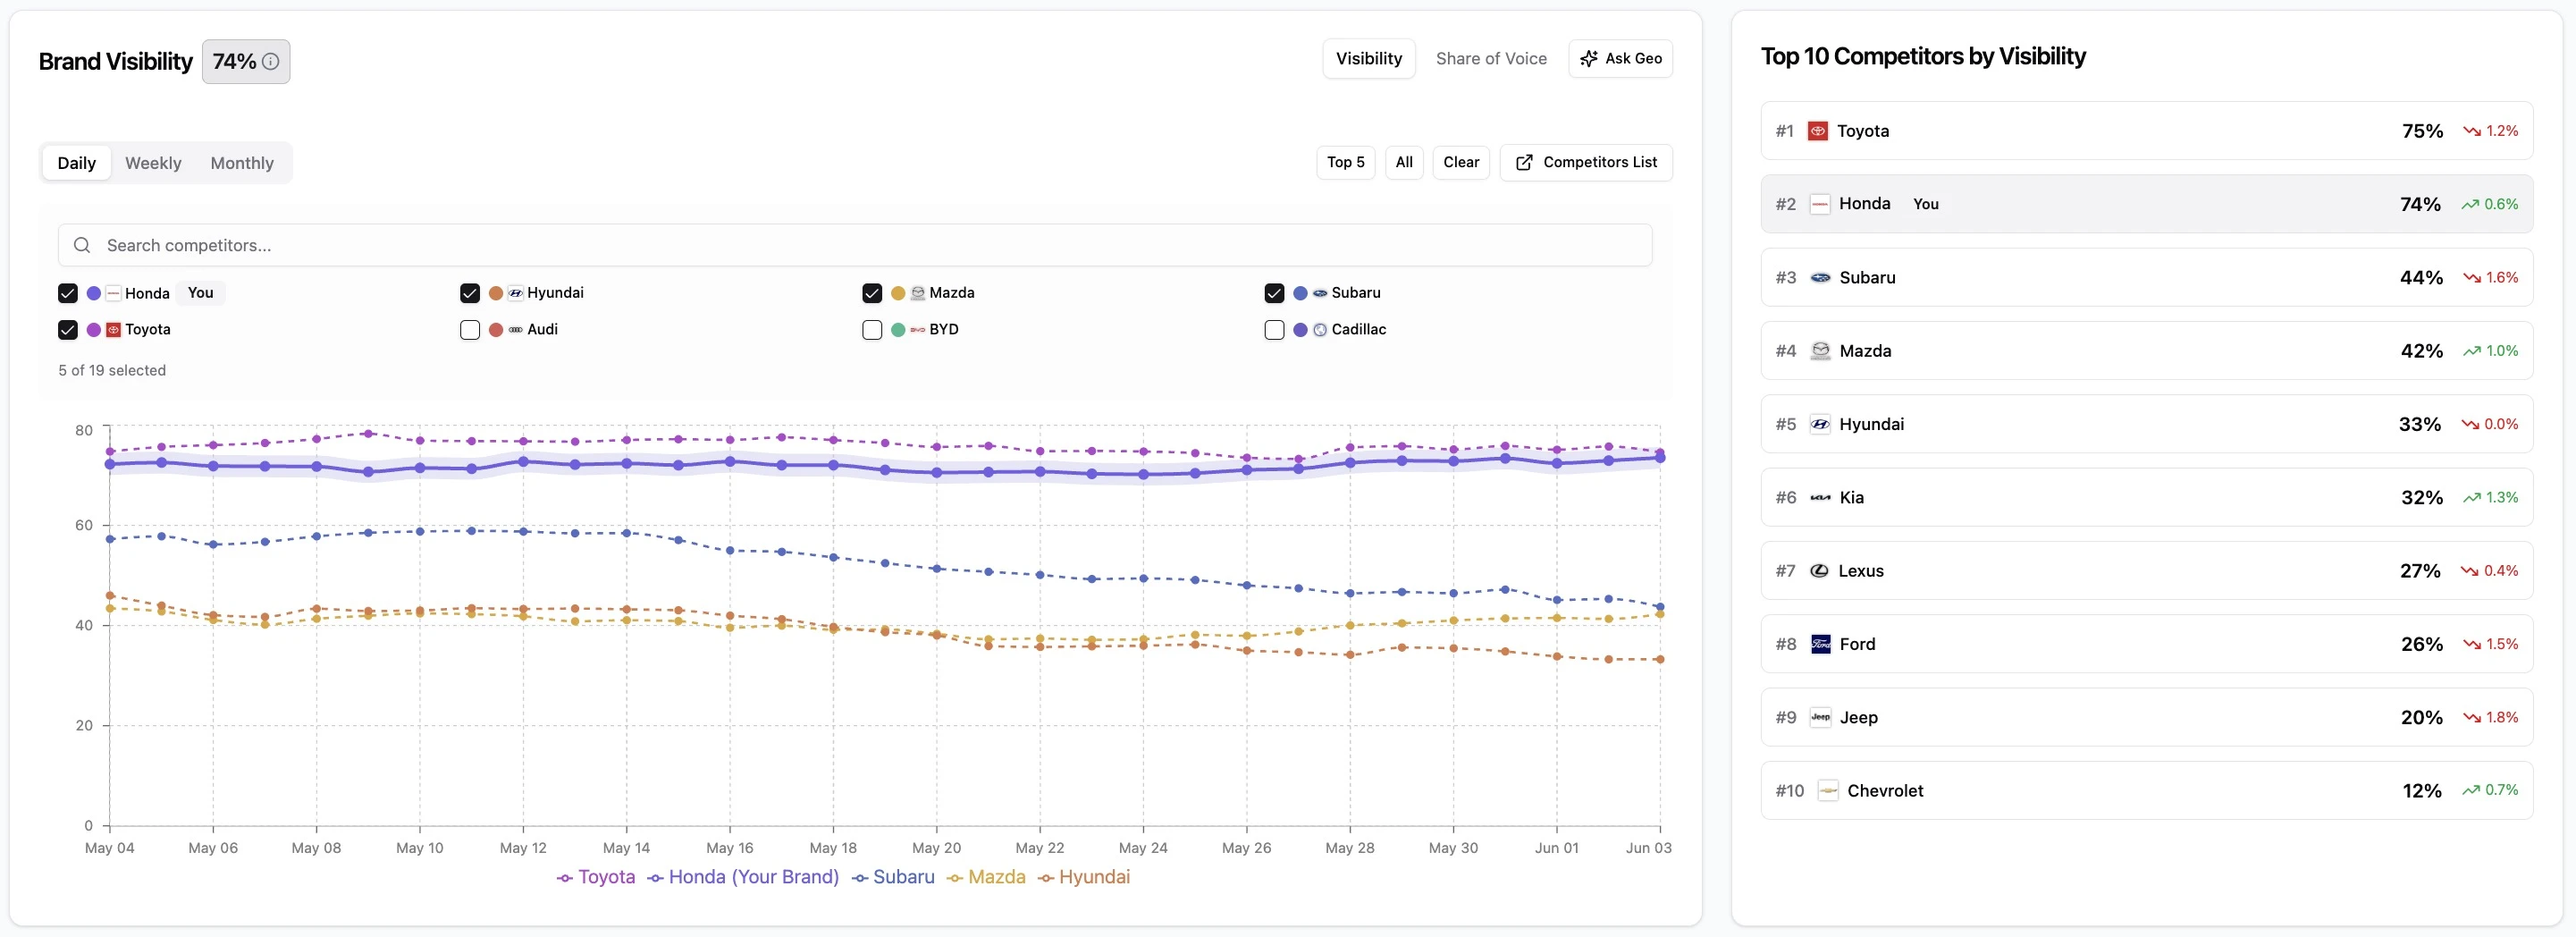Enable the Audi competitor checkbox
Screen dimensions: 2576x937
click(x=470, y=330)
